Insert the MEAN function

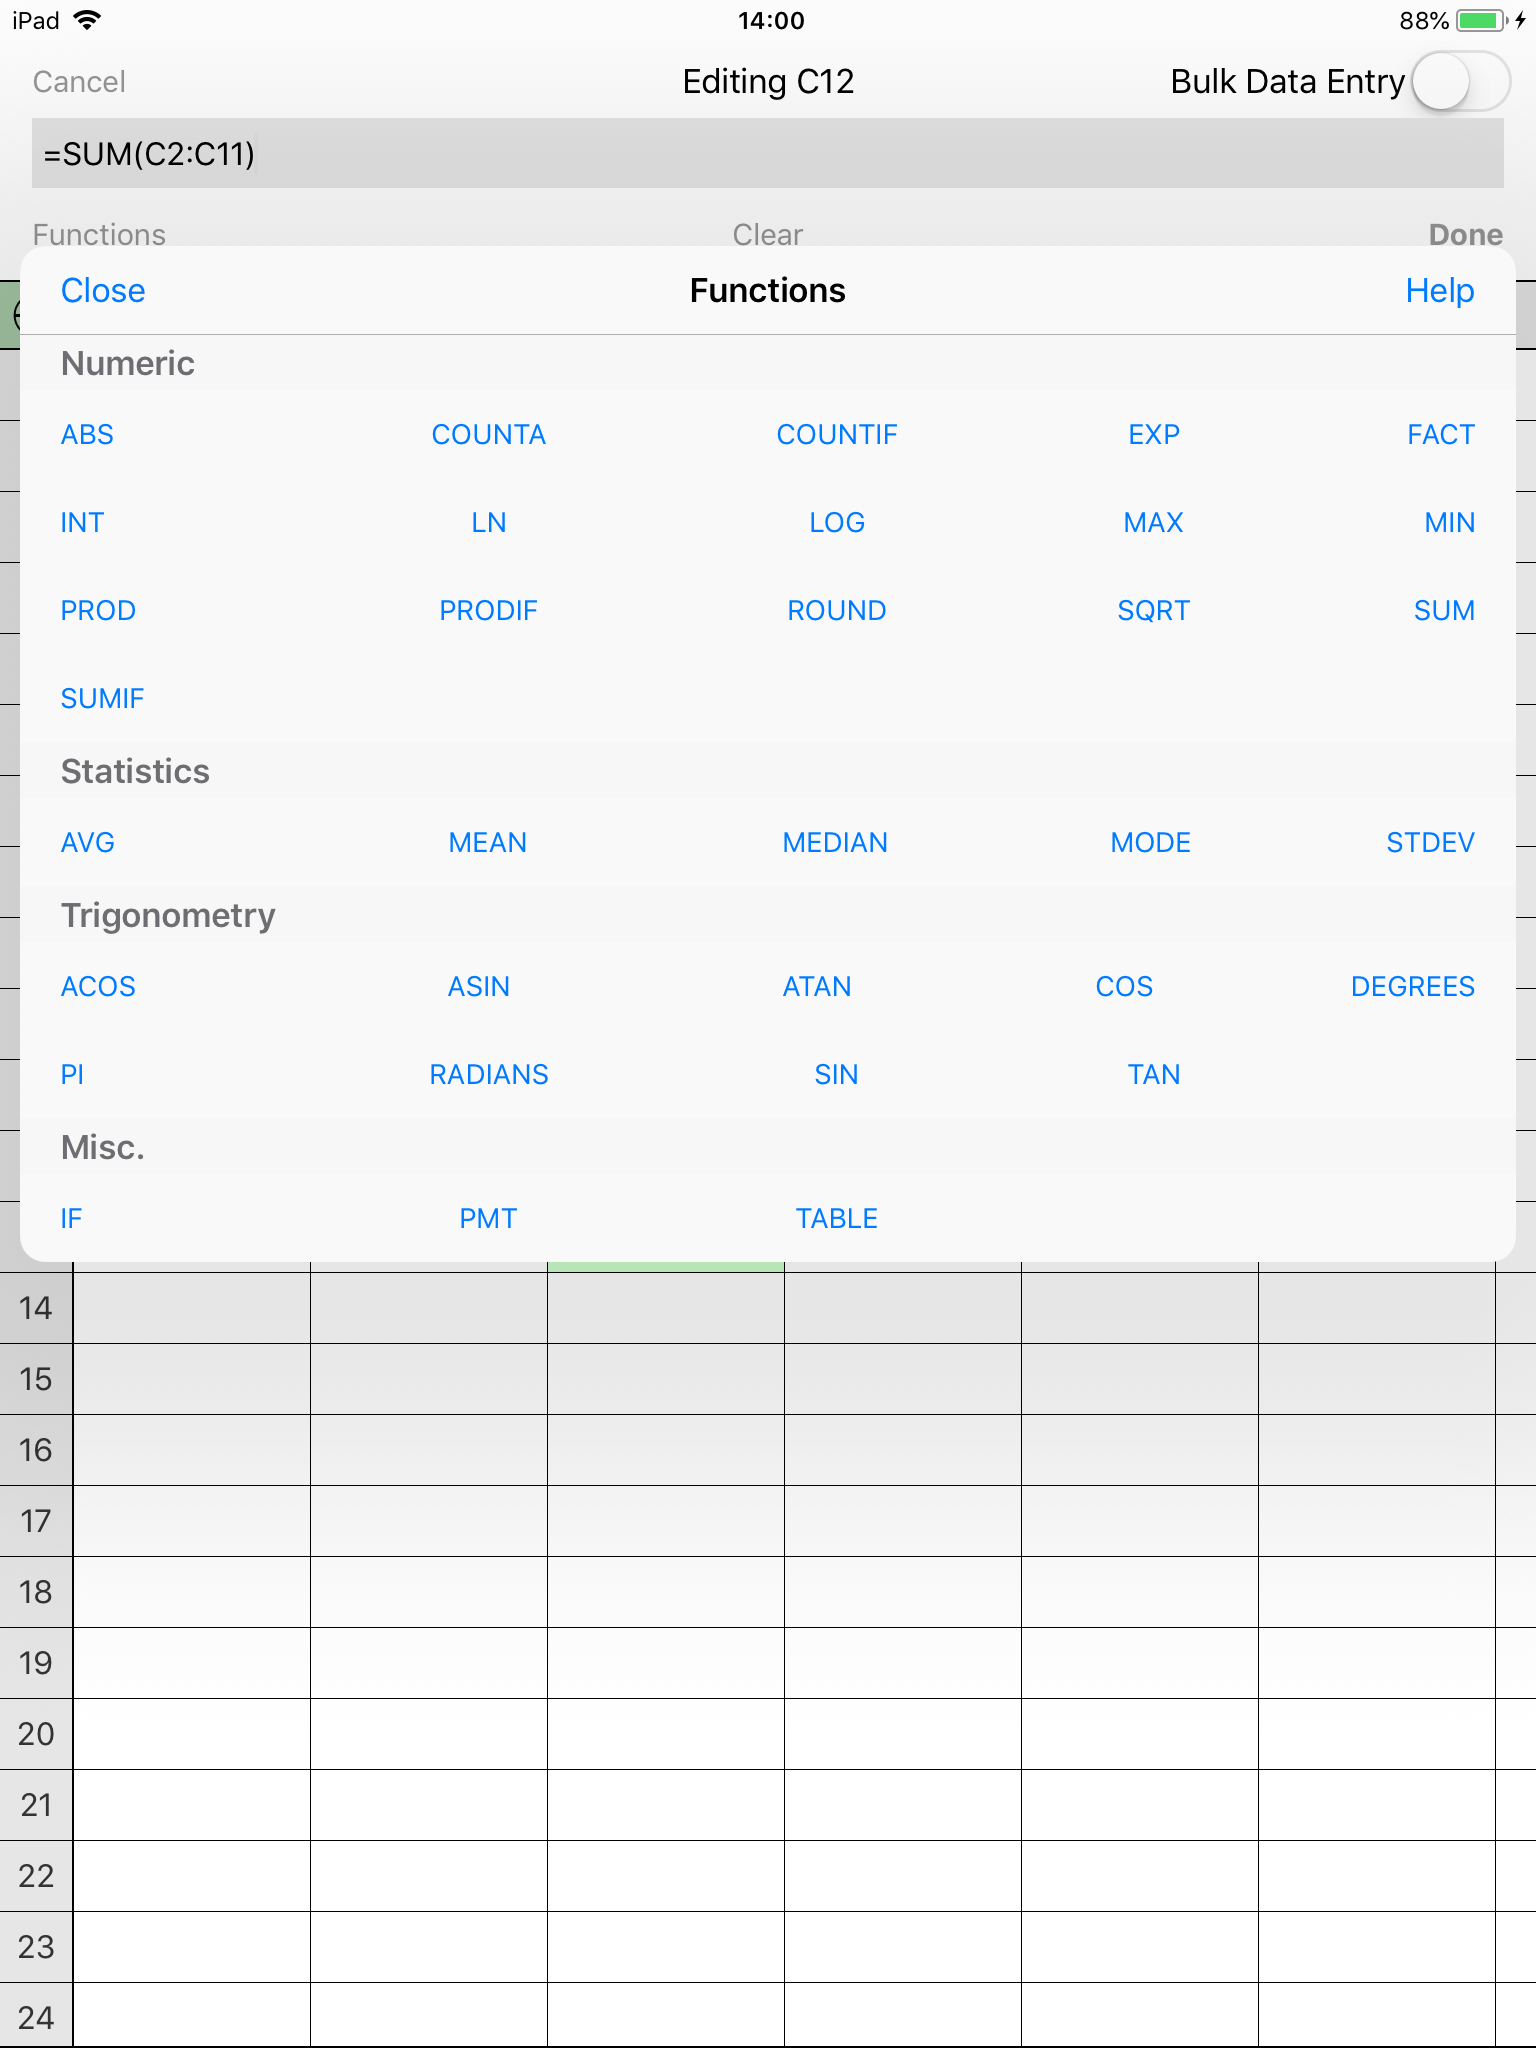point(488,843)
